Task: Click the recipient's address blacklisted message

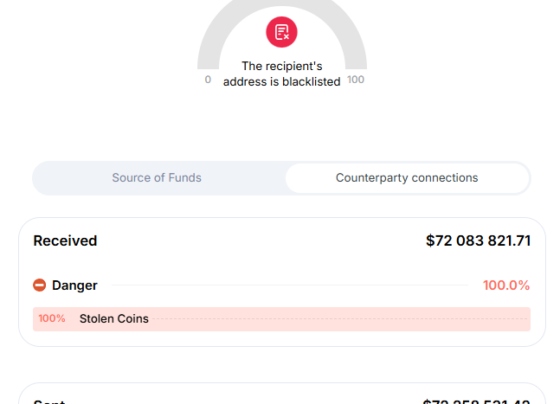Action: [282, 74]
